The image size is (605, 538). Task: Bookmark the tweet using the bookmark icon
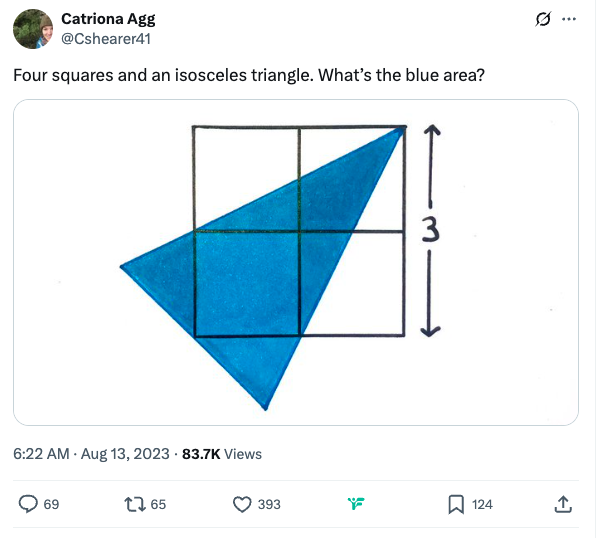click(x=456, y=504)
